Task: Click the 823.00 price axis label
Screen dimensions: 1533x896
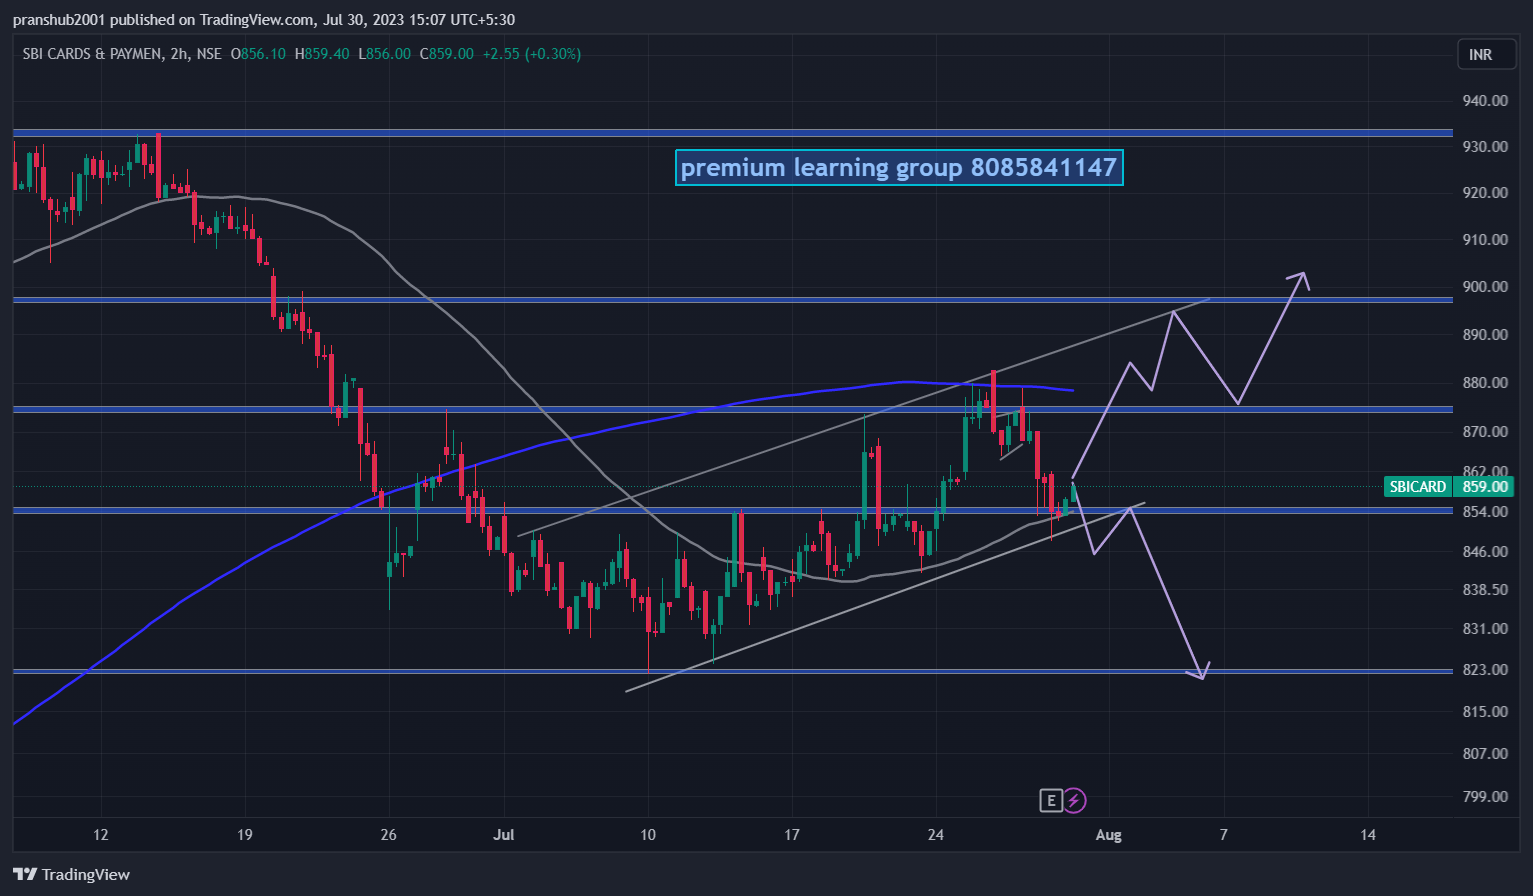Action: coord(1485,669)
